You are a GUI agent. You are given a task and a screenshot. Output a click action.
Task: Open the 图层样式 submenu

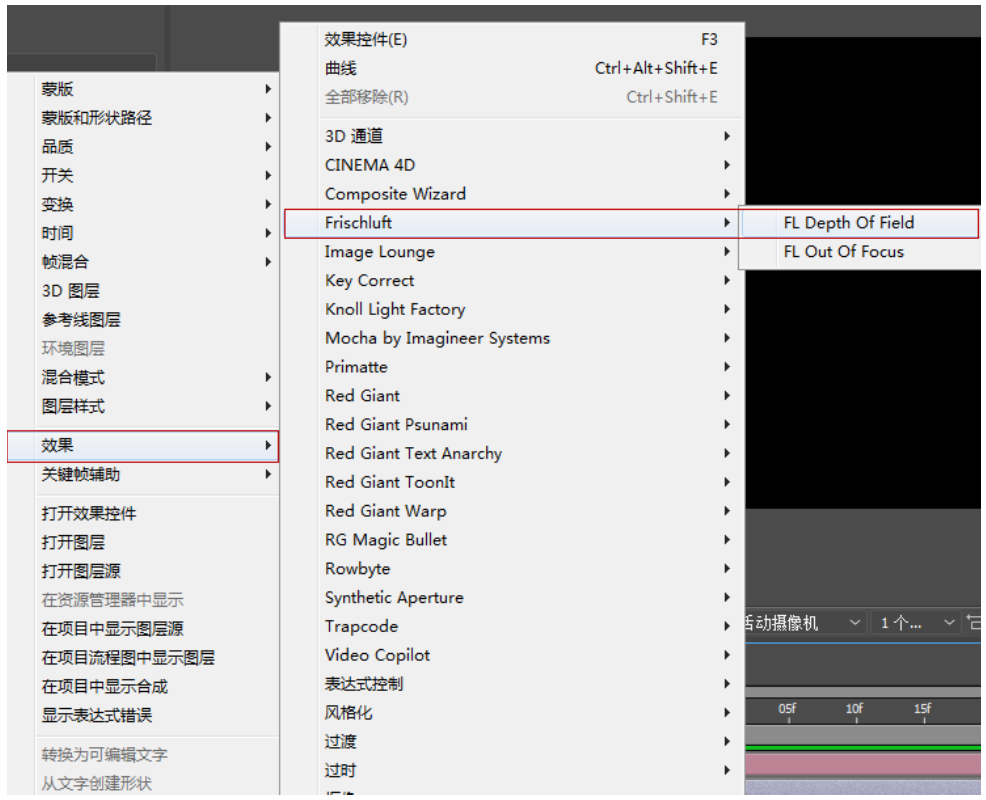pos(143,406)
